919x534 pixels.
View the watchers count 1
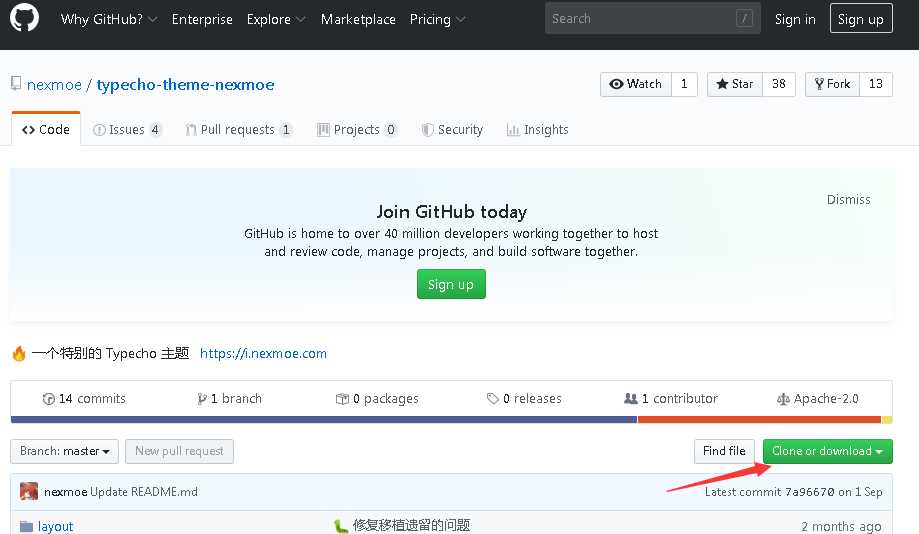click(684, 84)
